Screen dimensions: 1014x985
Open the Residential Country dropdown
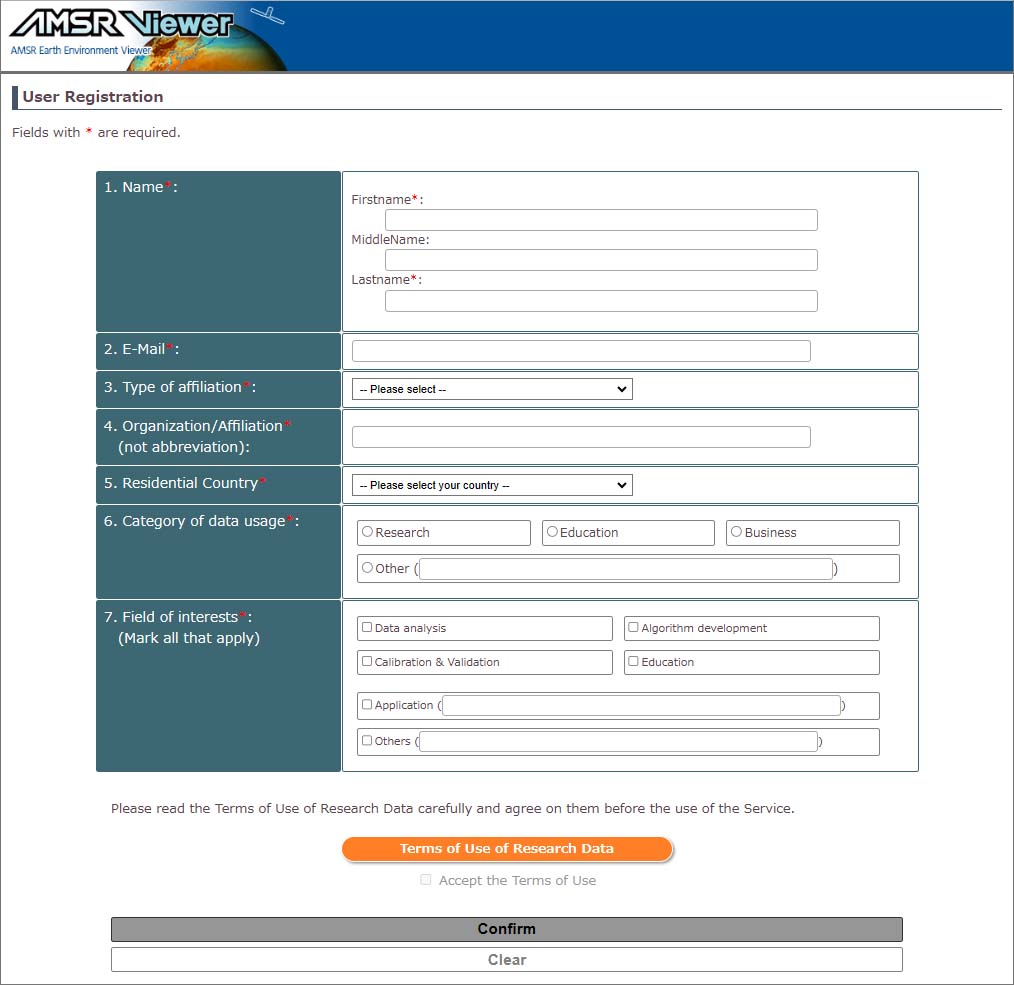click(x=492, y=485)
